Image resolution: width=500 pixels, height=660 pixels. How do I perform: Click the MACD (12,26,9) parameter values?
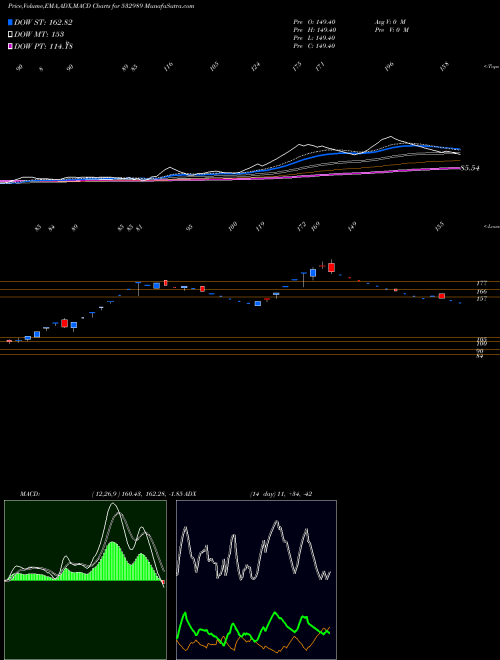[137, 494]
